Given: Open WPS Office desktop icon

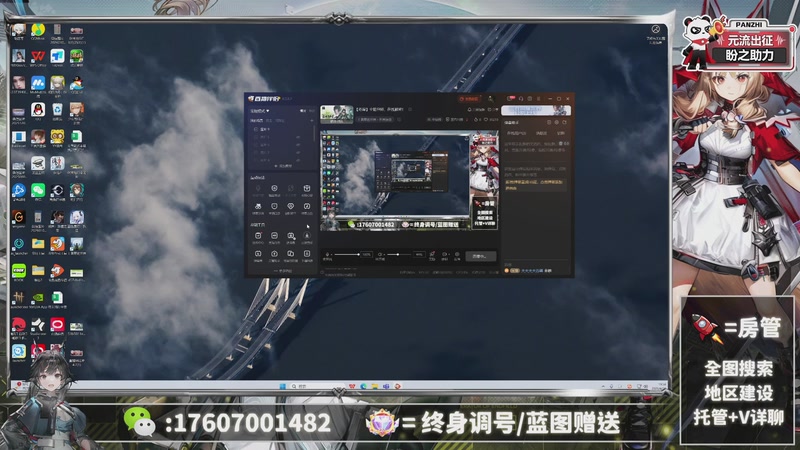Looking at the screenshot, I should coord(37,55).
